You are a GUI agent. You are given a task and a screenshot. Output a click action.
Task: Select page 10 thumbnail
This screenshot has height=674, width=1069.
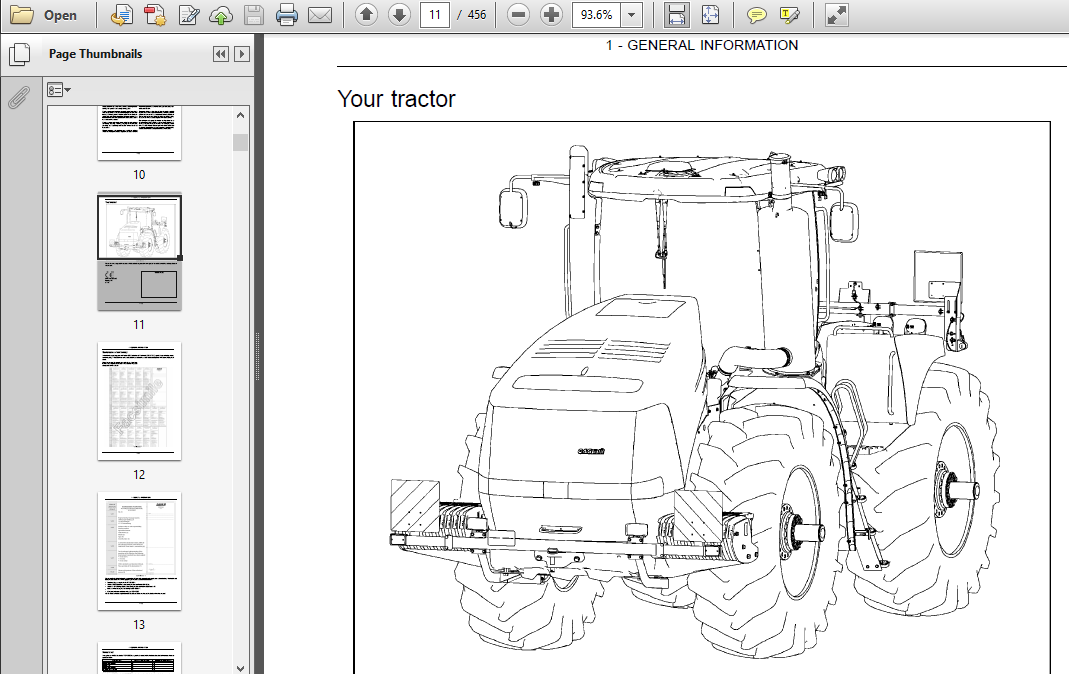[x=139, y=132]
